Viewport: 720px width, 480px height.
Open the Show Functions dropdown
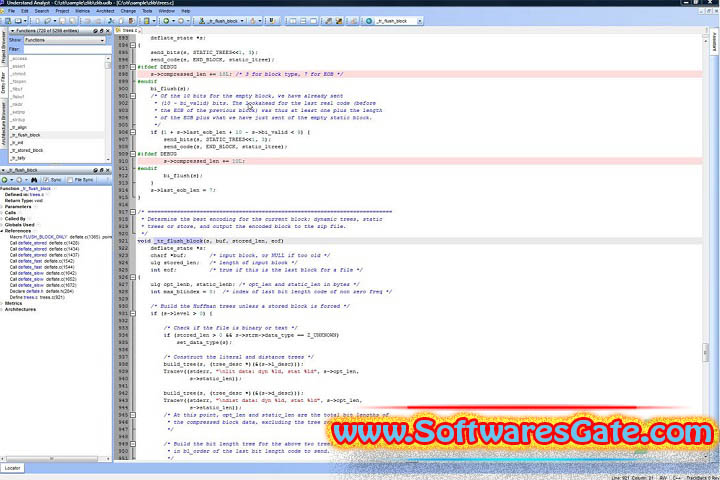tap(65, 40)
